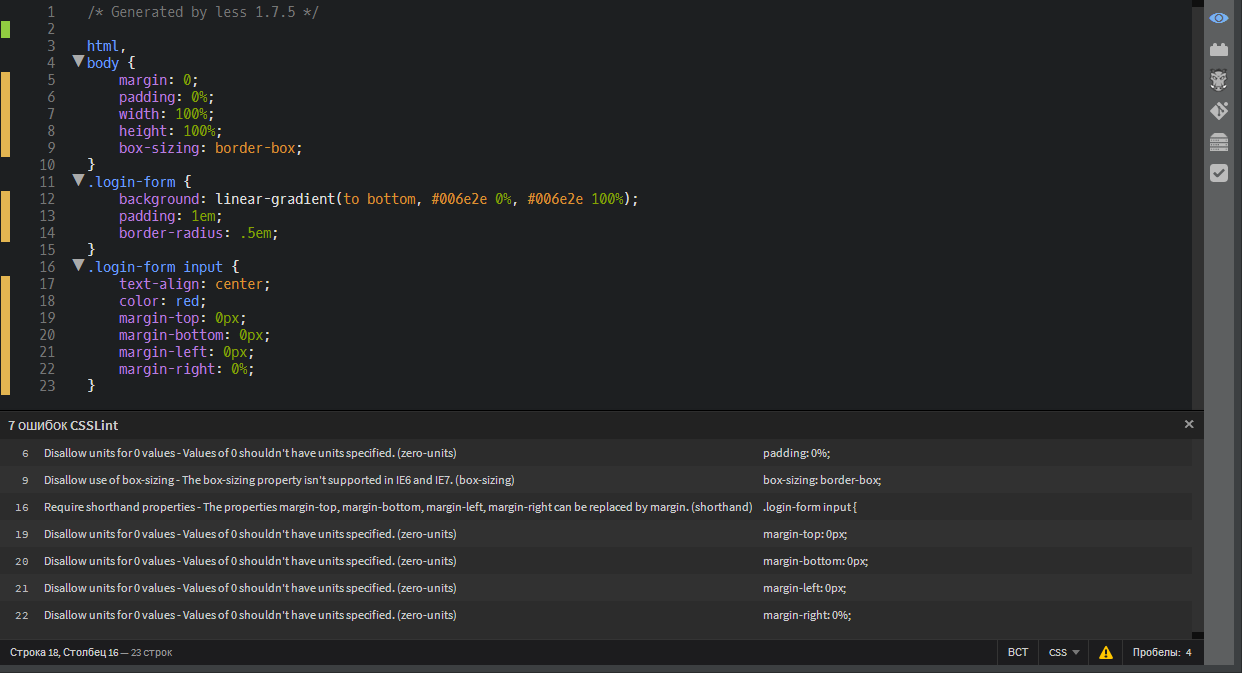Collapse the .login-form rule fold triangle
The height and width of the screenshot is (673, 1242).
[x=78, y=181]
